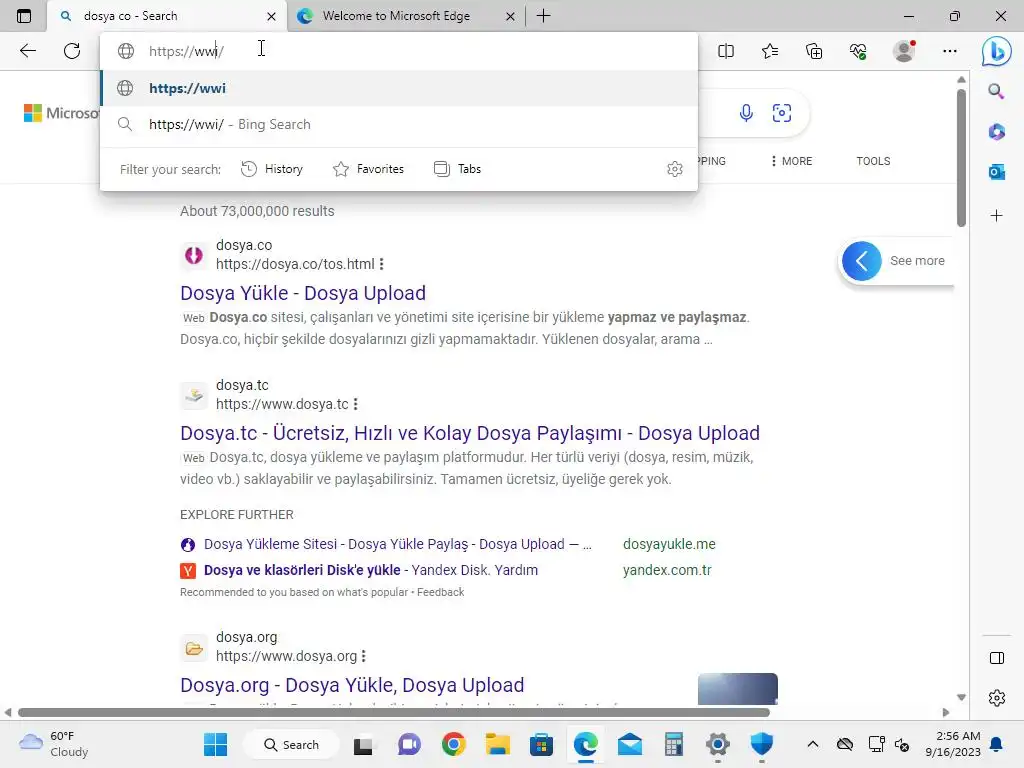Show hidden tray icons chevron
1024x768 pixels.
click(812, 744)
